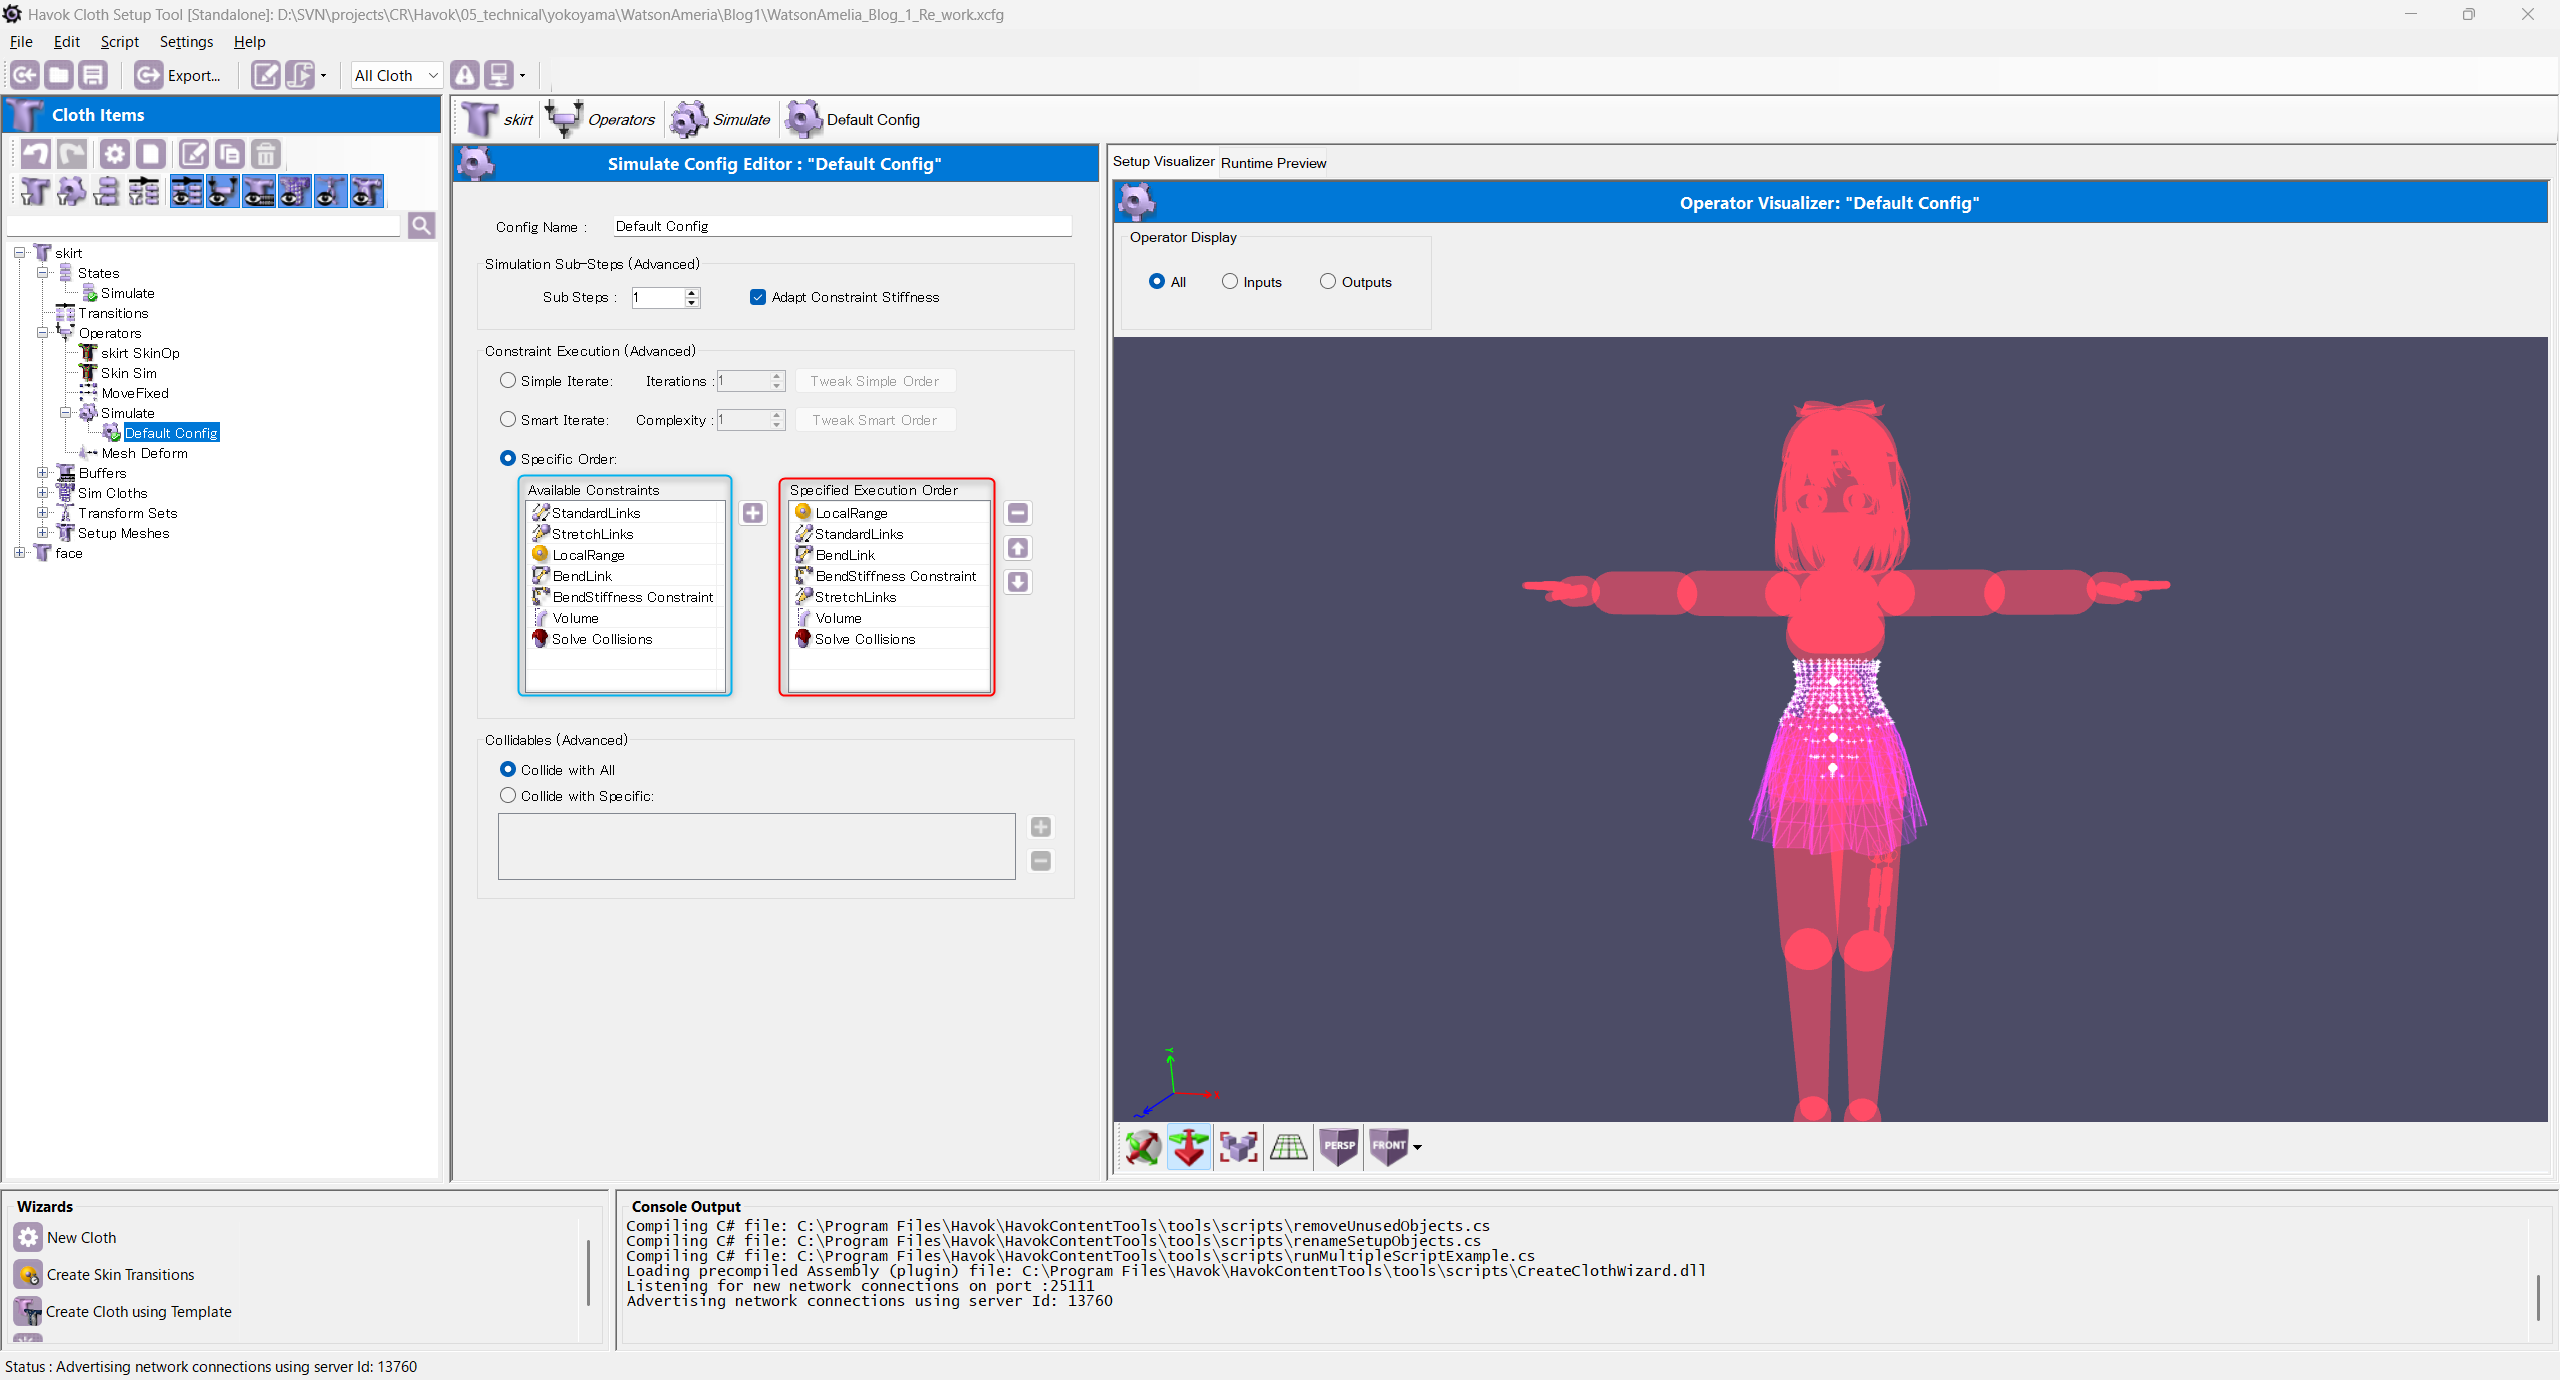Move constraint down with arrow button
This screenshot has height=1380, width=2560.
(1018, 582)
